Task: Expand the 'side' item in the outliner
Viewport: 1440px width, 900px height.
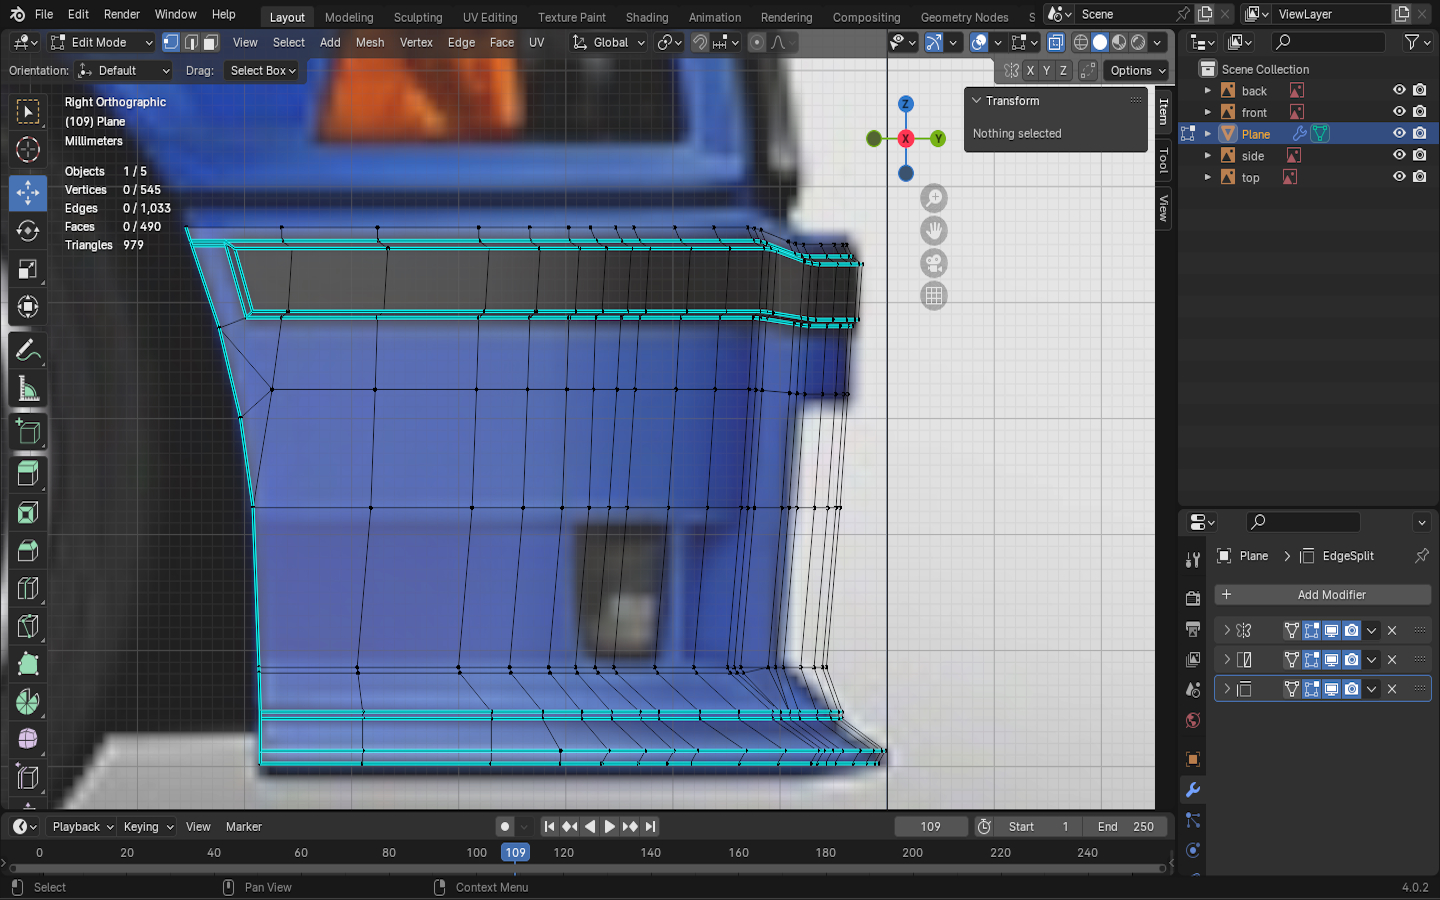Action: coord(1208,155)
